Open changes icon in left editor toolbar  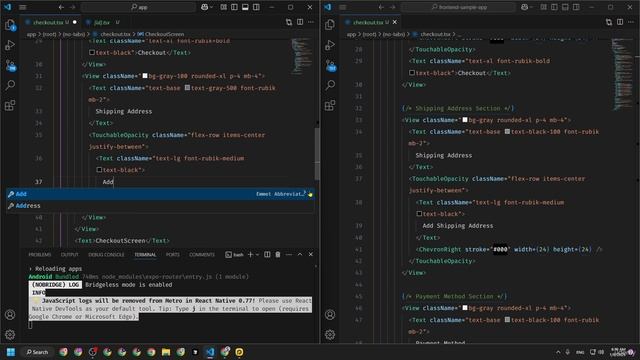click(x=289, y=22)
